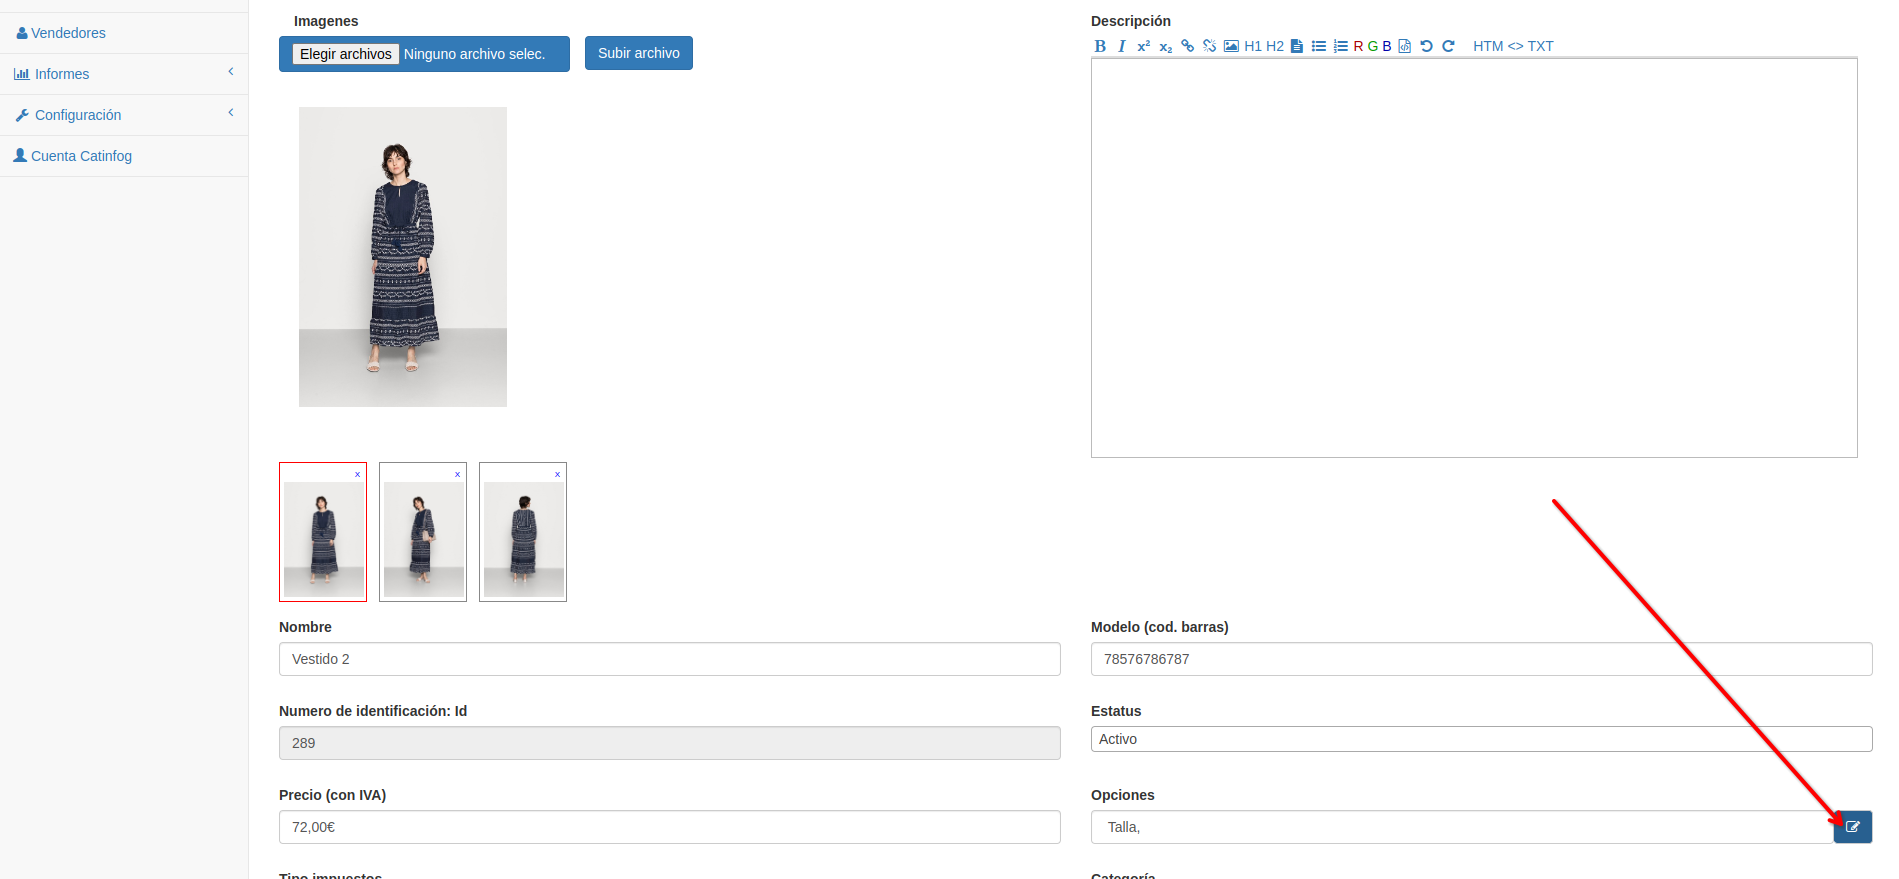This screenshot has width=1899, height=879.
Task: Create a bulleted list
Action: [1319, 46]
